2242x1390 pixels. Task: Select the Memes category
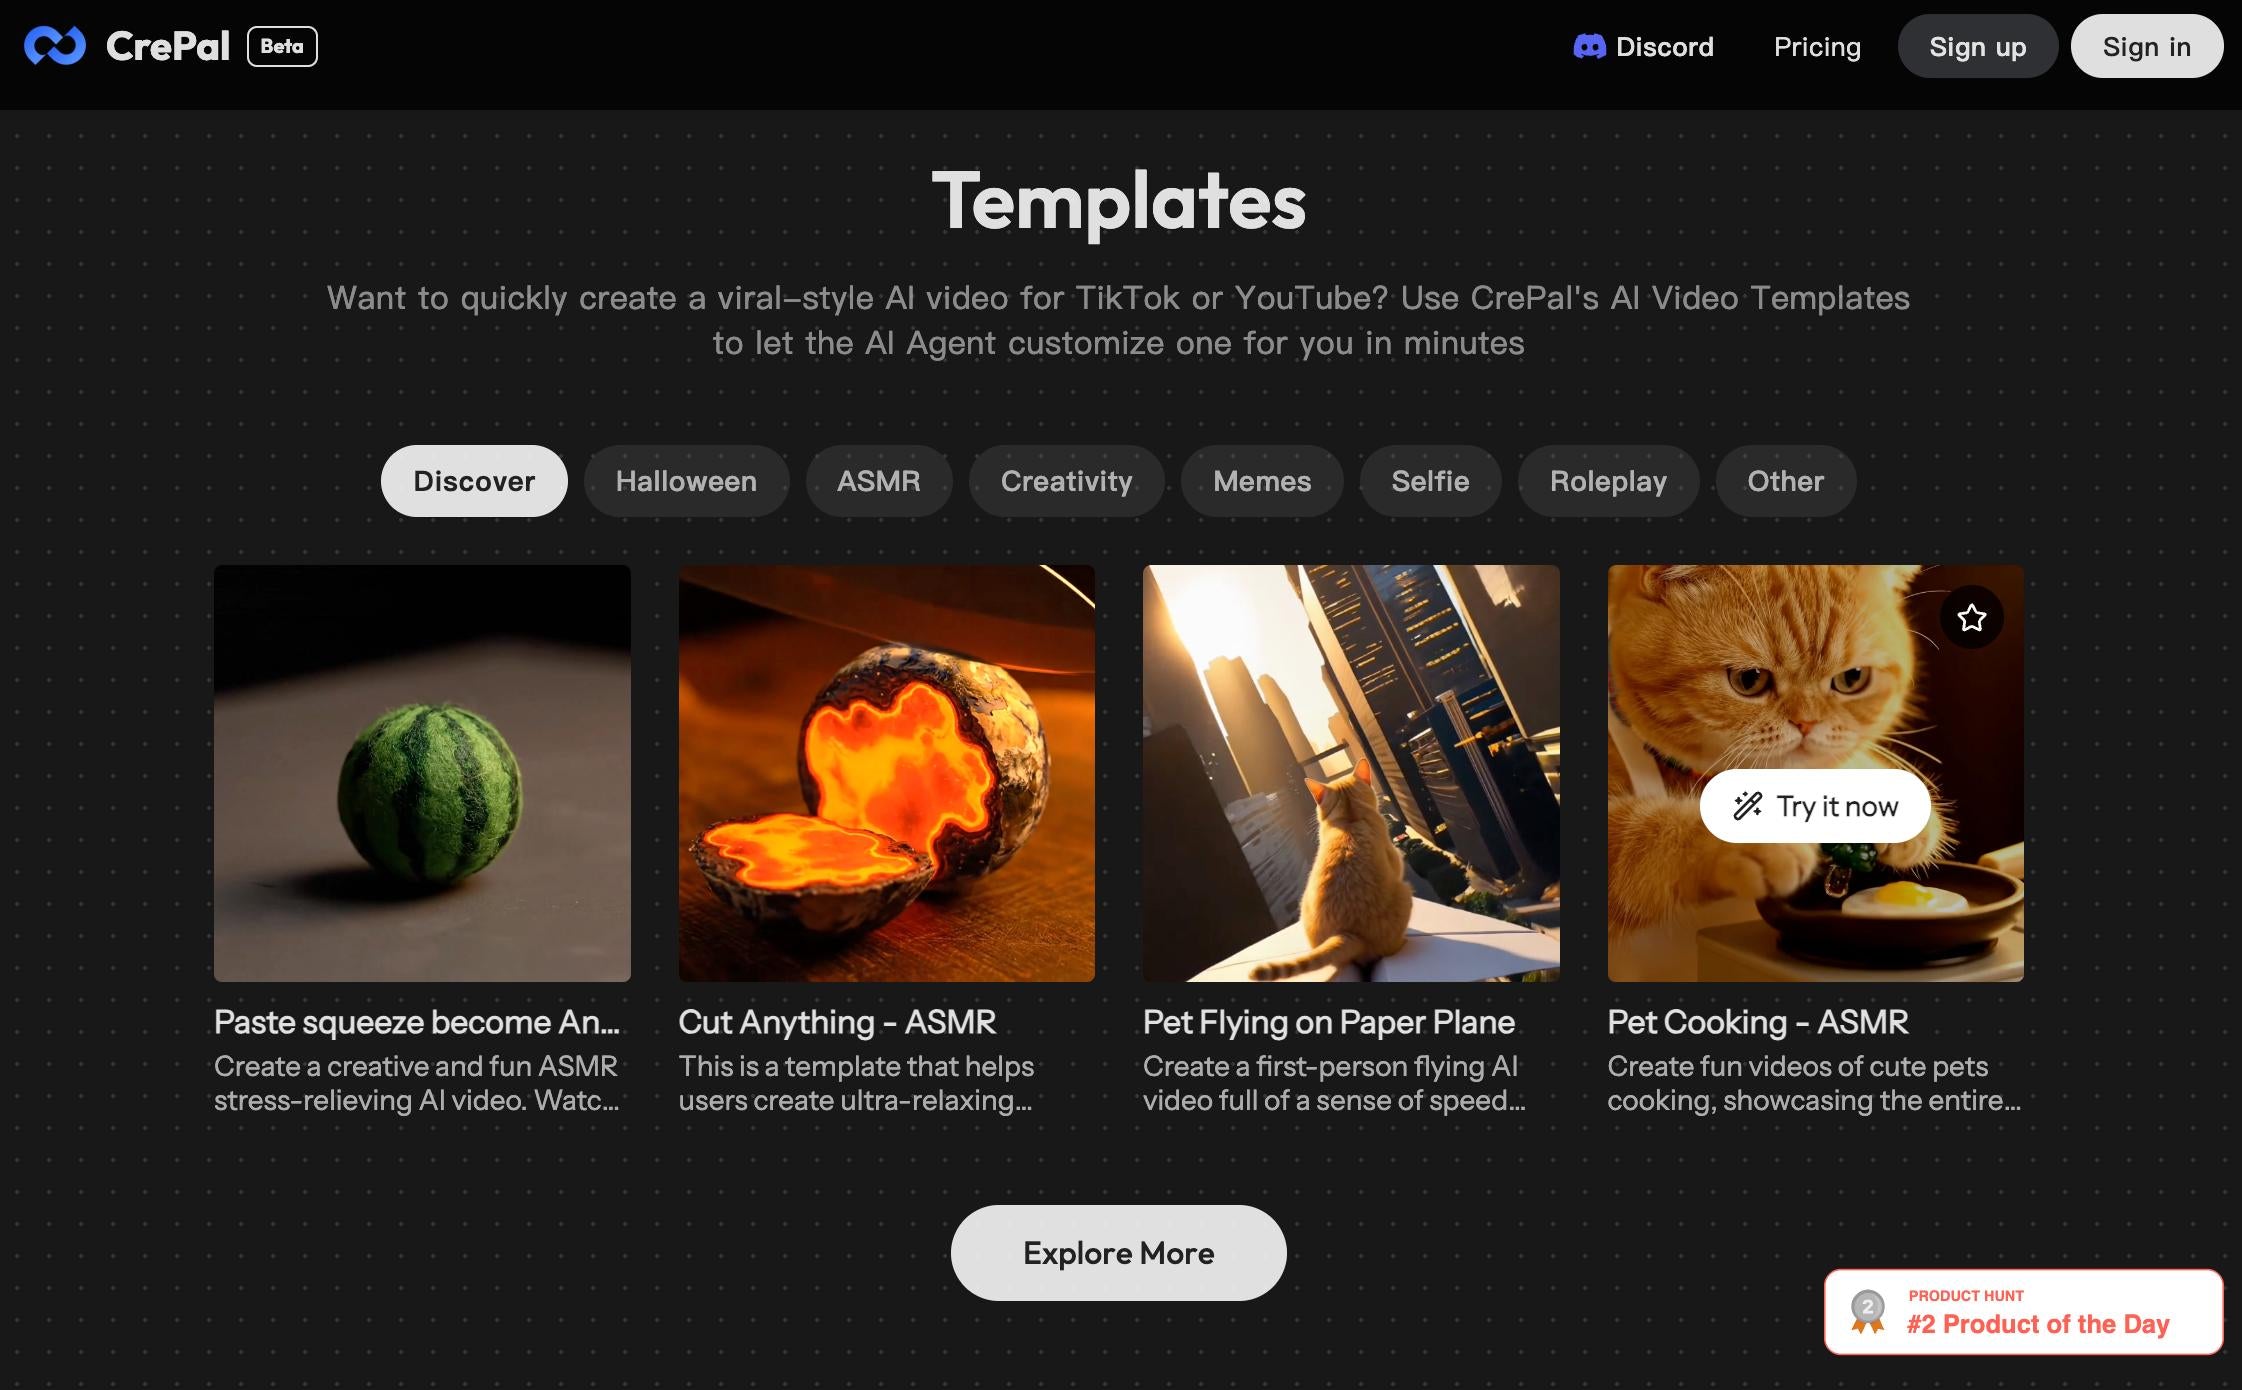[1262, 481]
